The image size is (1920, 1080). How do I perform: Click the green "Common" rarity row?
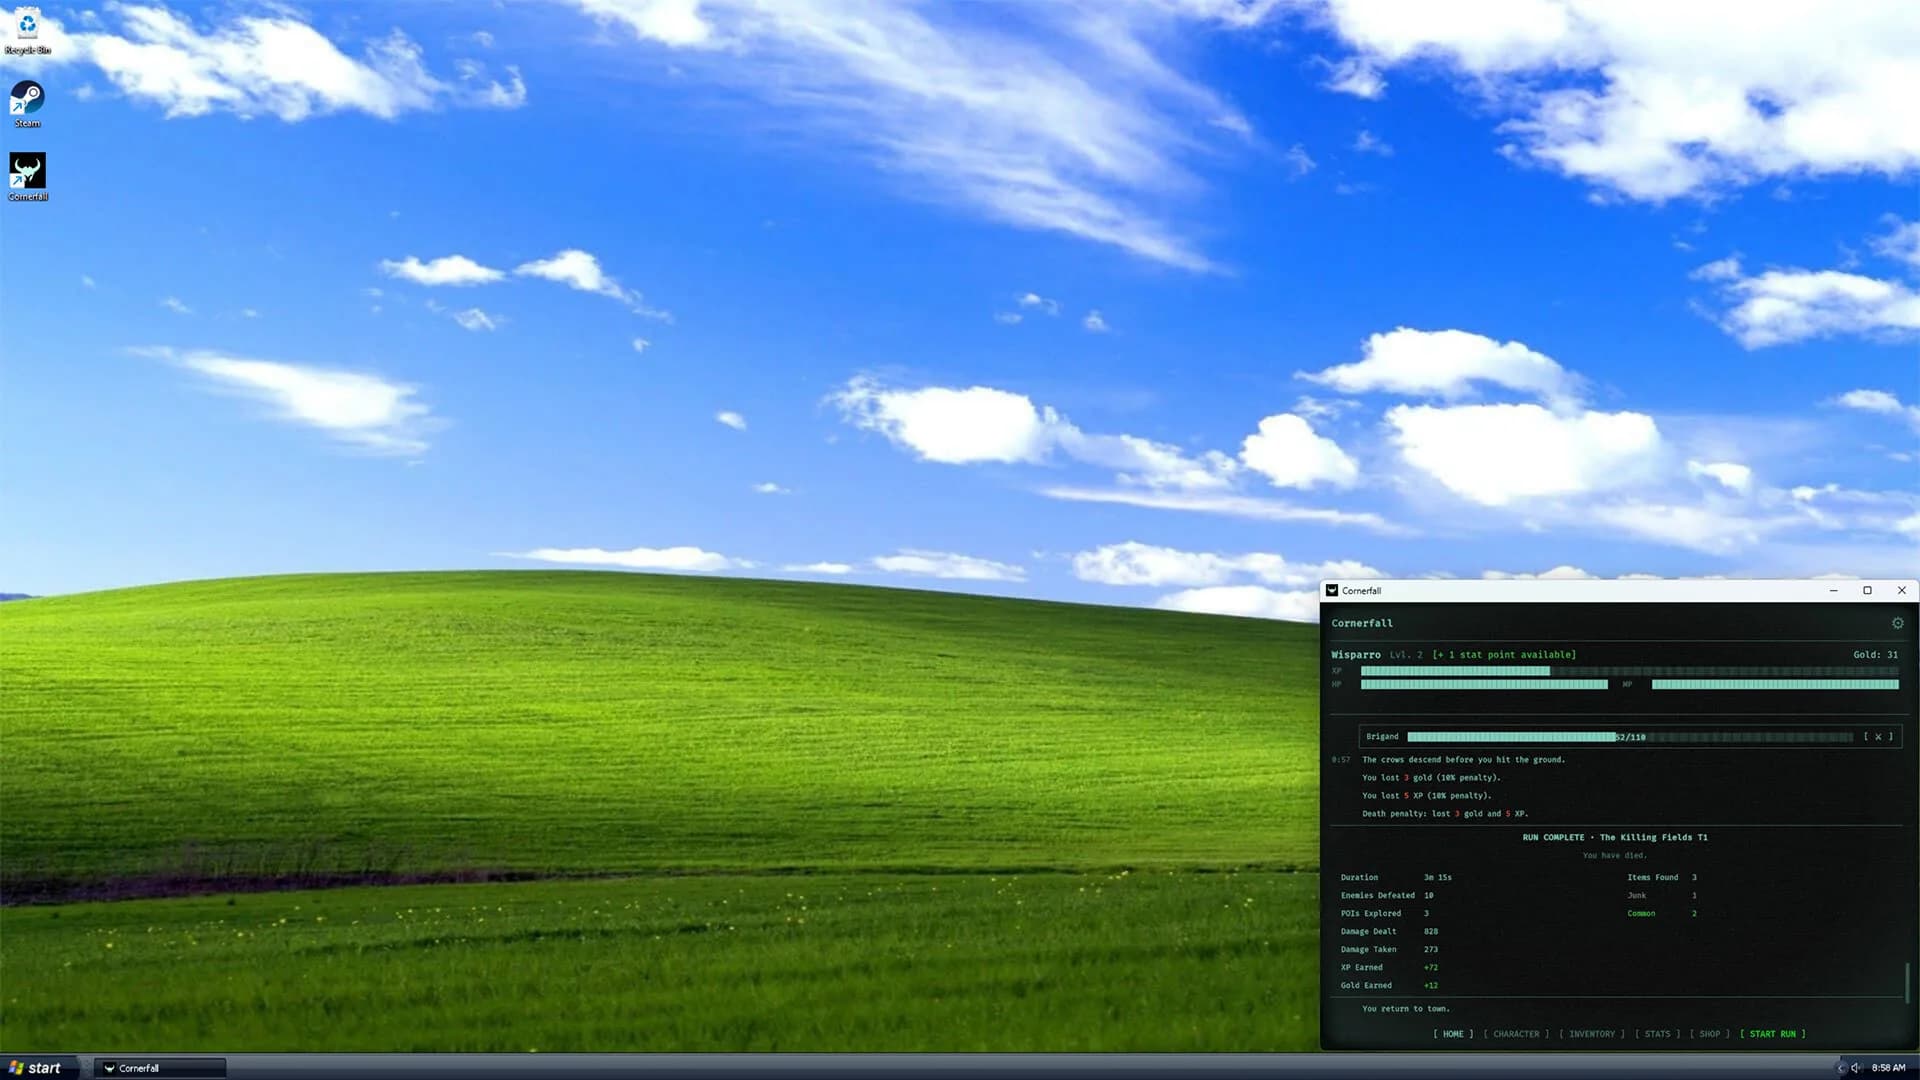pos(1662,914)
